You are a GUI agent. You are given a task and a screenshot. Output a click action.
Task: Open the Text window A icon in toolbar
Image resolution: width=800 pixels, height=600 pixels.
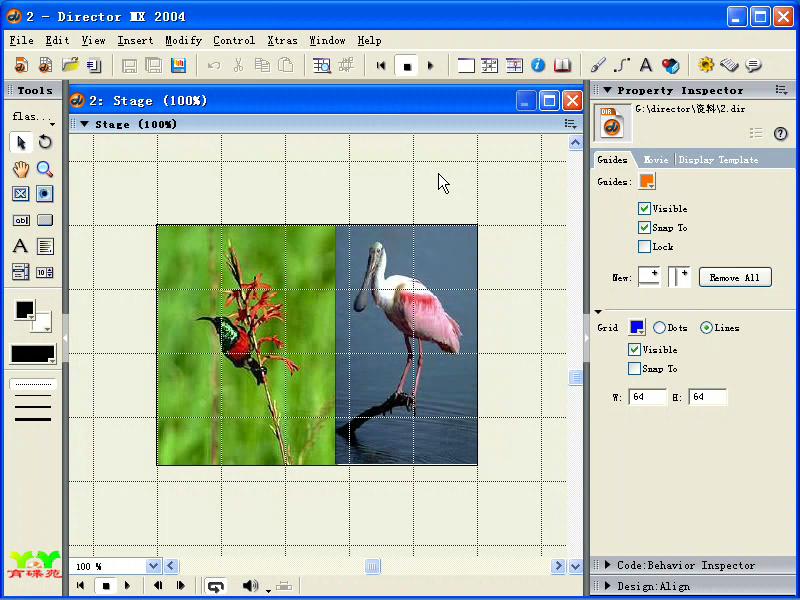coord(646,65)
